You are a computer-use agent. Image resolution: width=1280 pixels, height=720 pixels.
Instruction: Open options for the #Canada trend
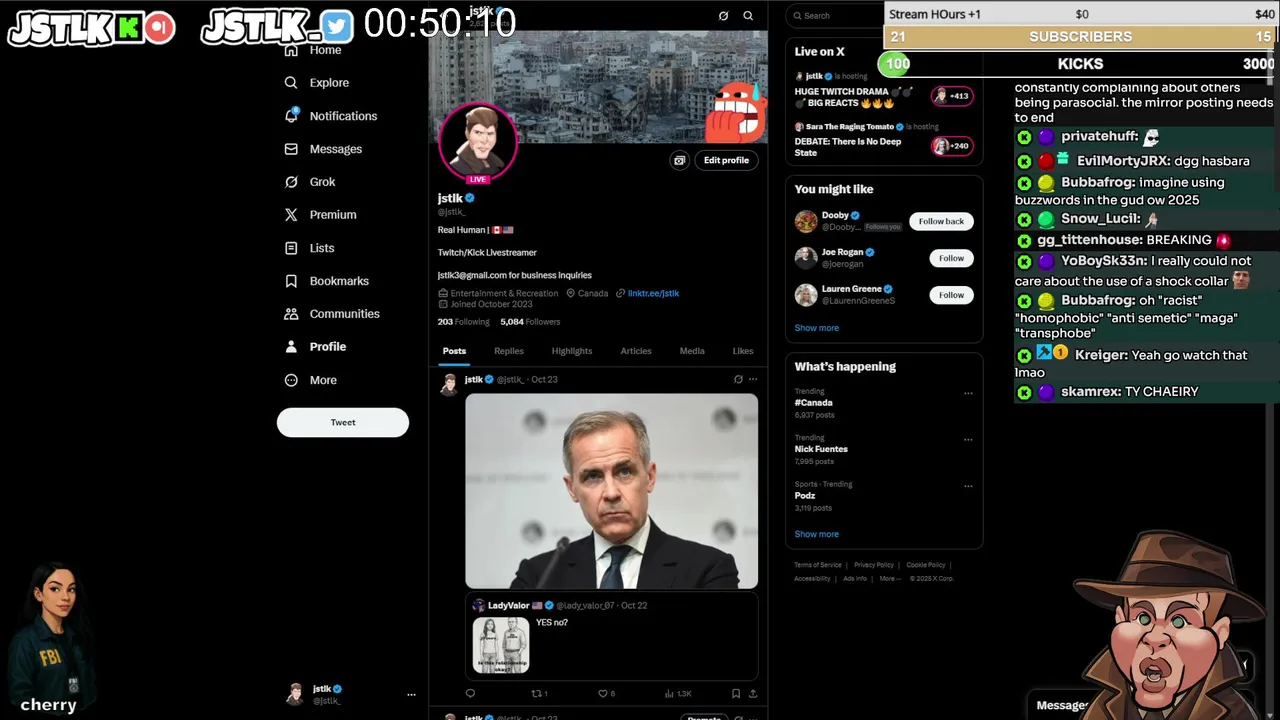tap(968, 393)
